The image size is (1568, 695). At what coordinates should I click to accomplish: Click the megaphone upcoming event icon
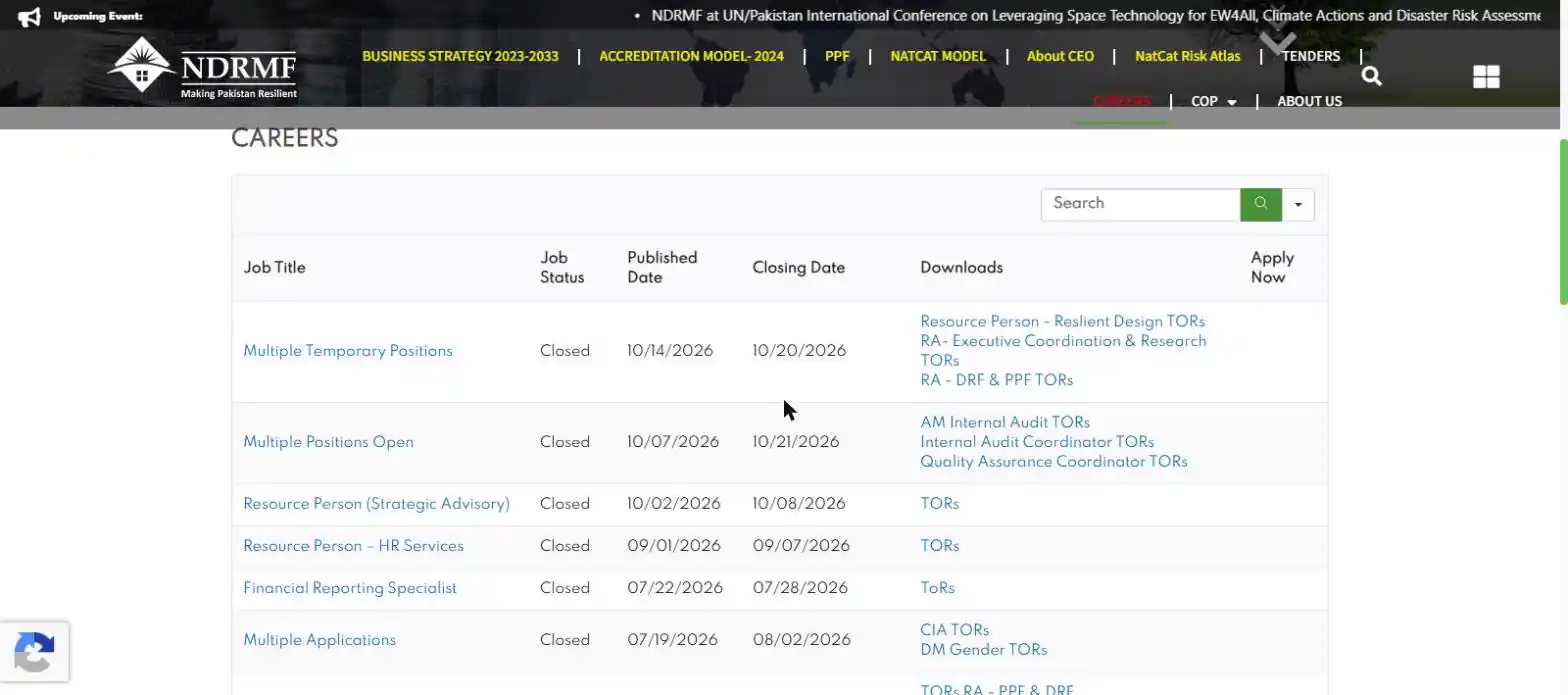tap(30, 16)
